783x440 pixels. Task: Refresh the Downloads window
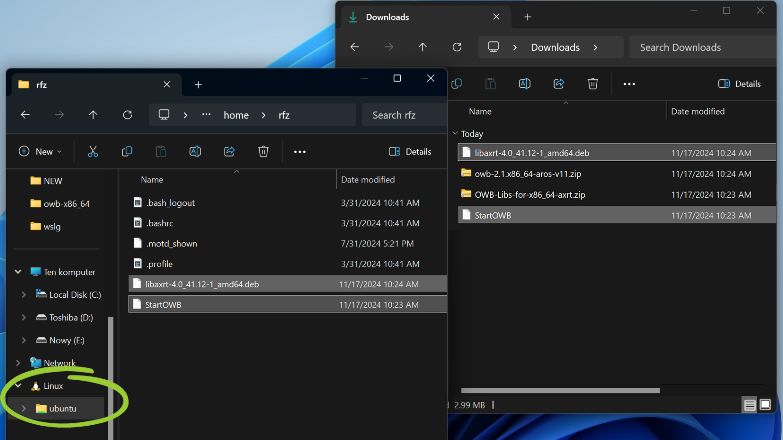click(457, 47)
